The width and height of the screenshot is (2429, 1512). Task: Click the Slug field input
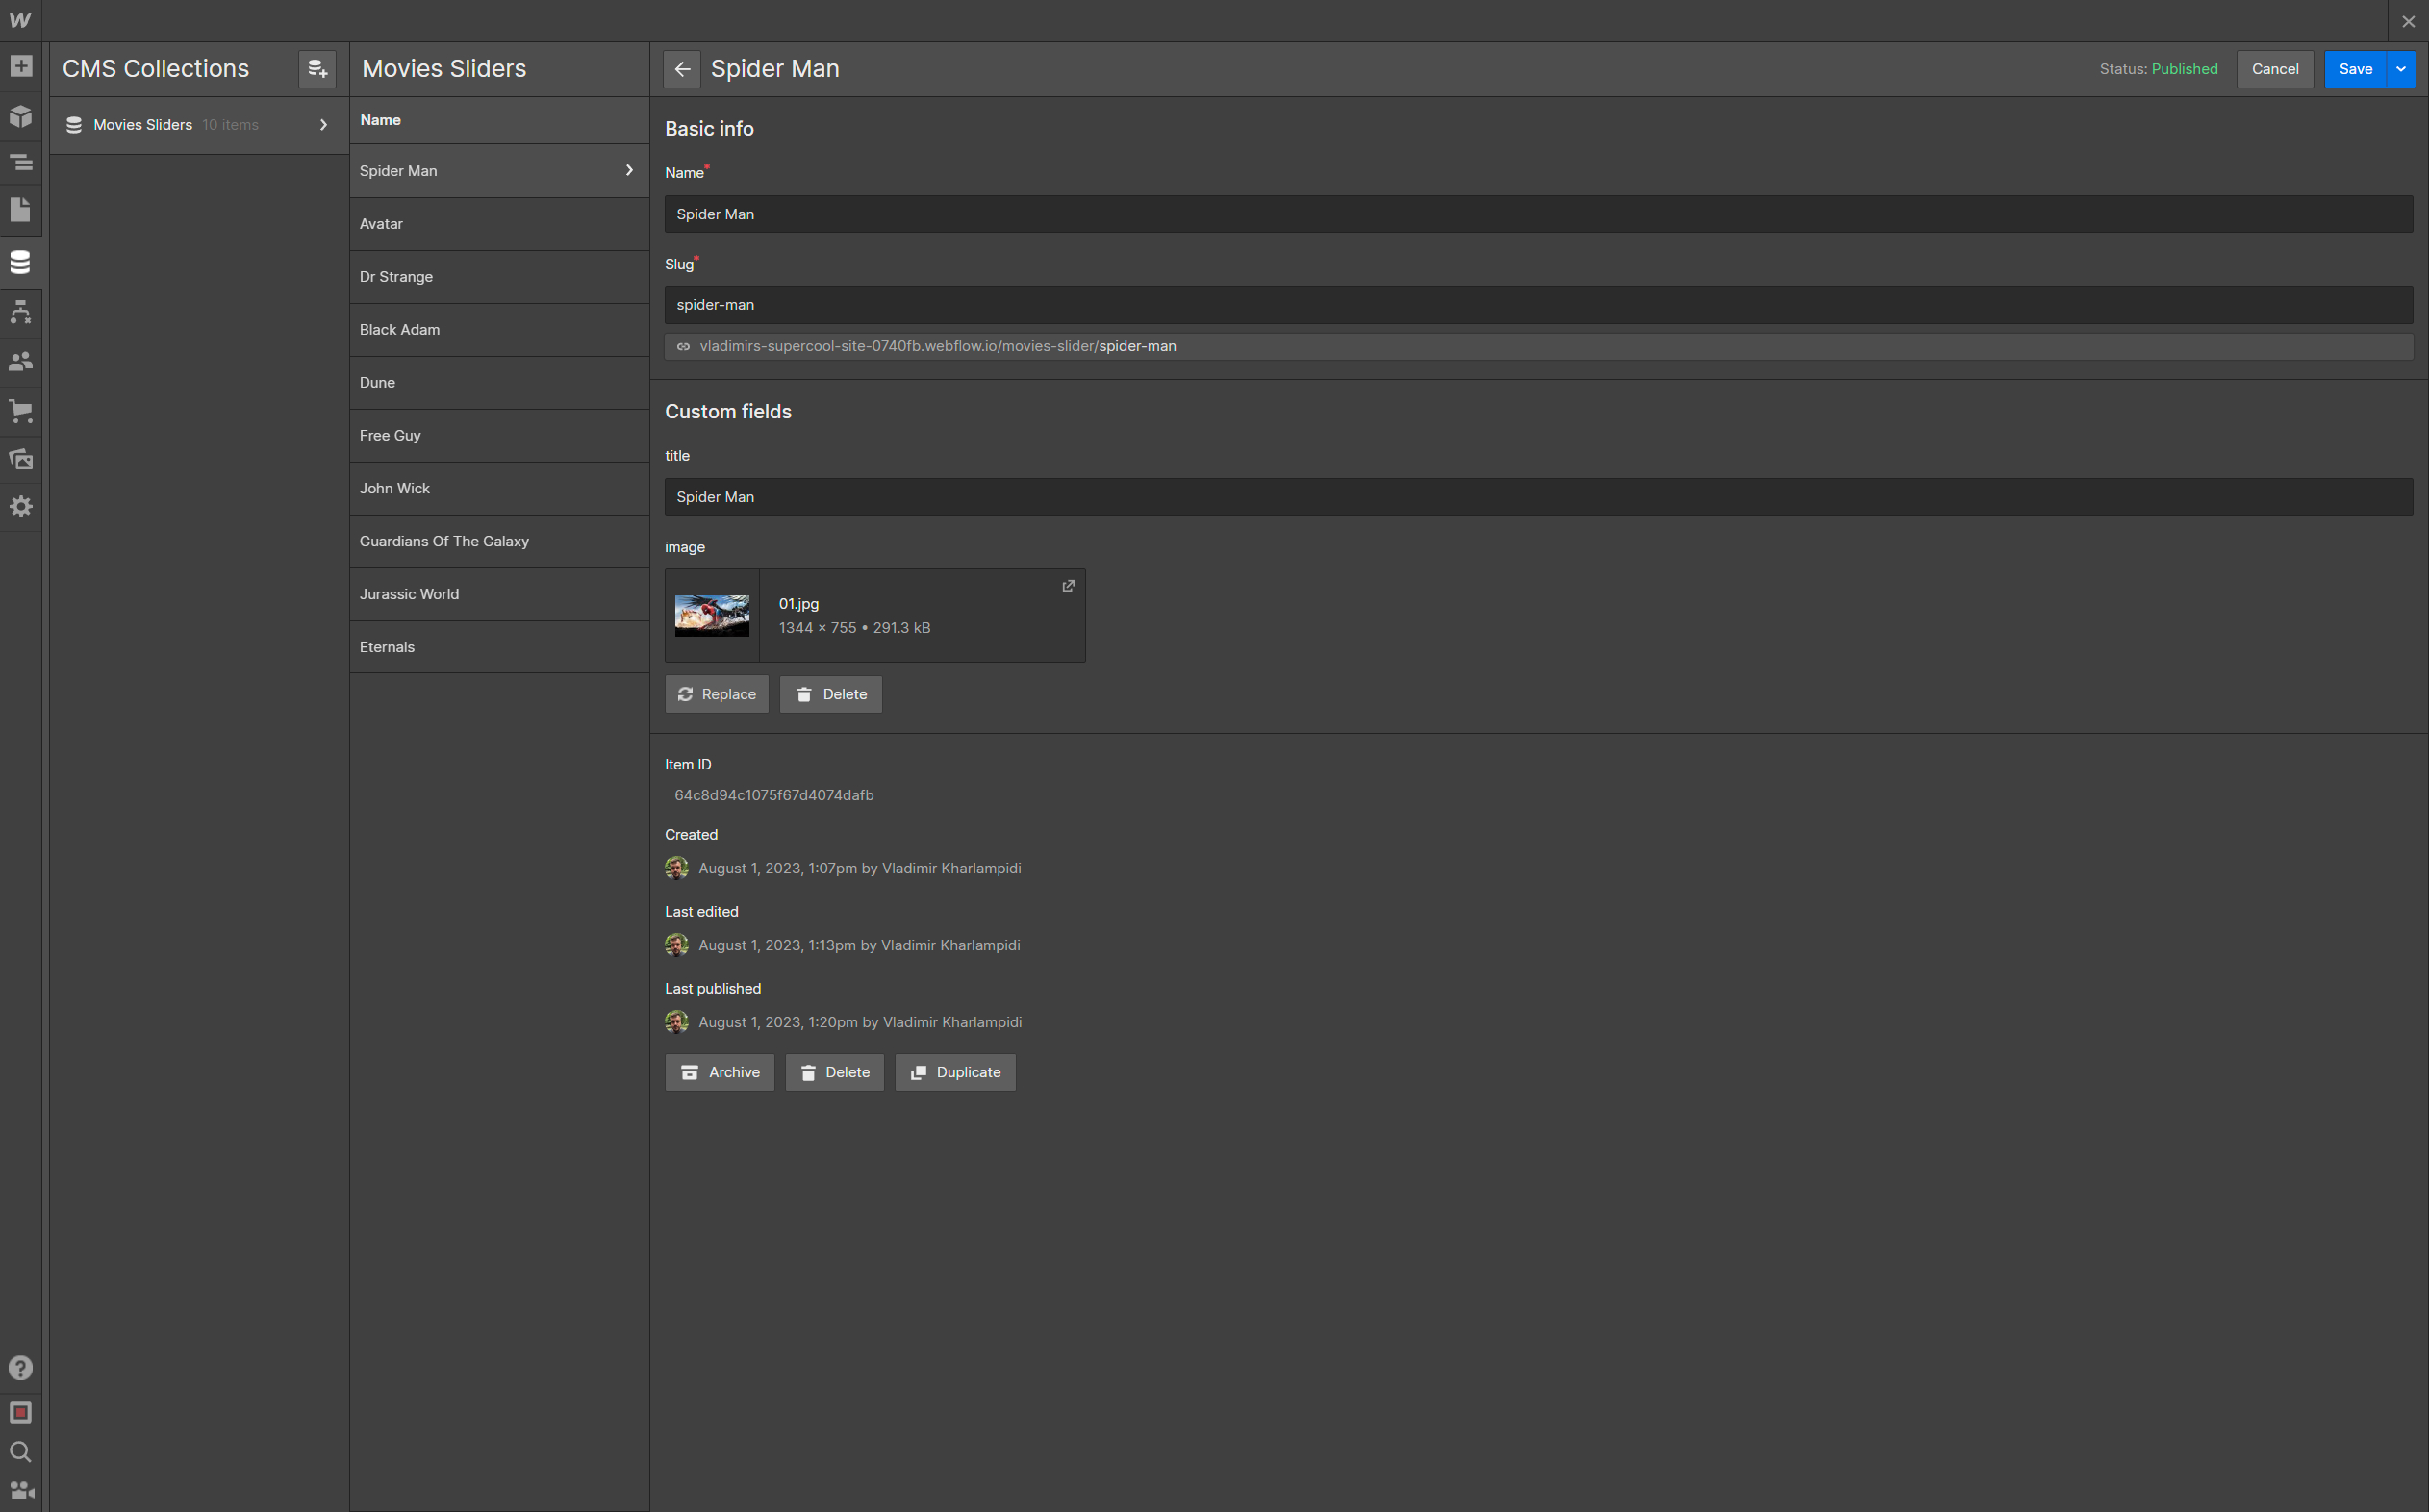(x=1539, y=305)
